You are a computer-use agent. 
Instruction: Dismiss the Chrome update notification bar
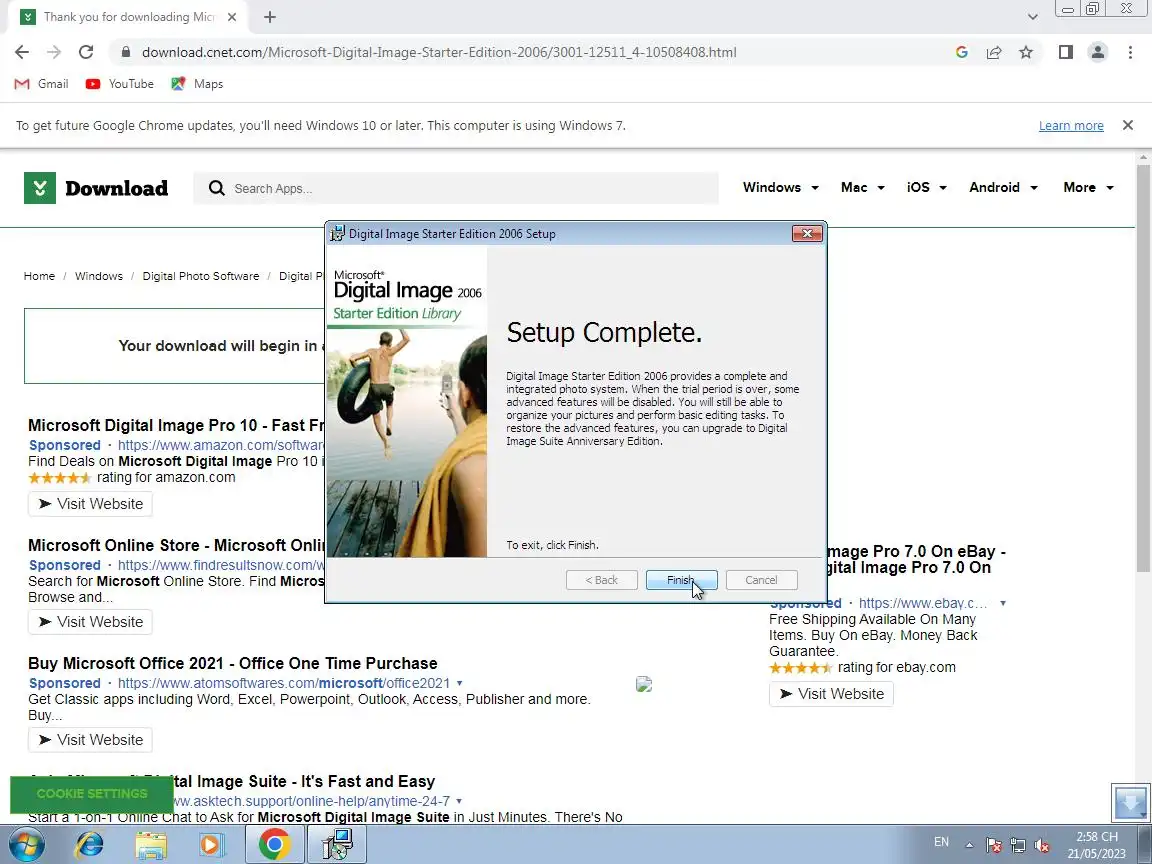1128,126
